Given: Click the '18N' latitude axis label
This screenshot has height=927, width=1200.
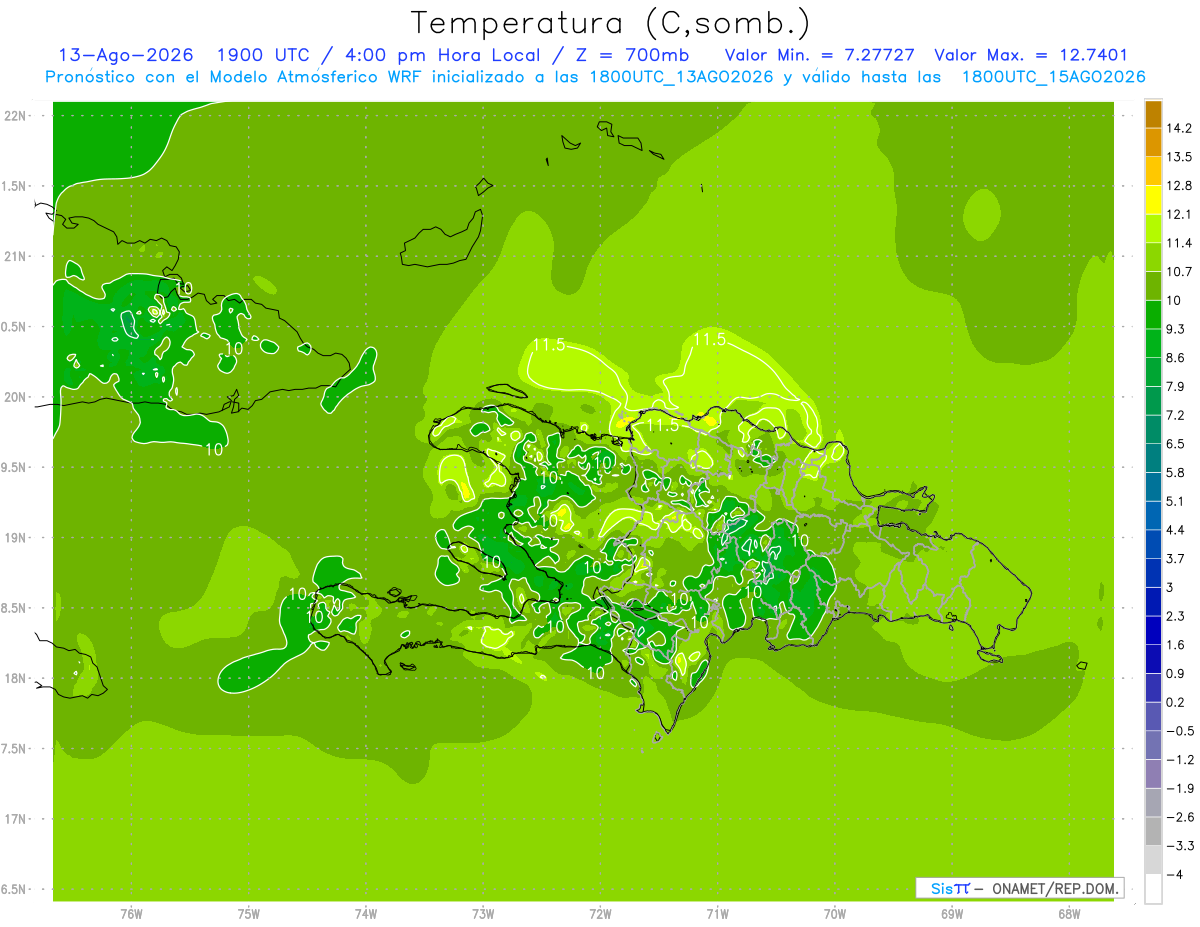Looking at the screenshot, I should (15, 679).
